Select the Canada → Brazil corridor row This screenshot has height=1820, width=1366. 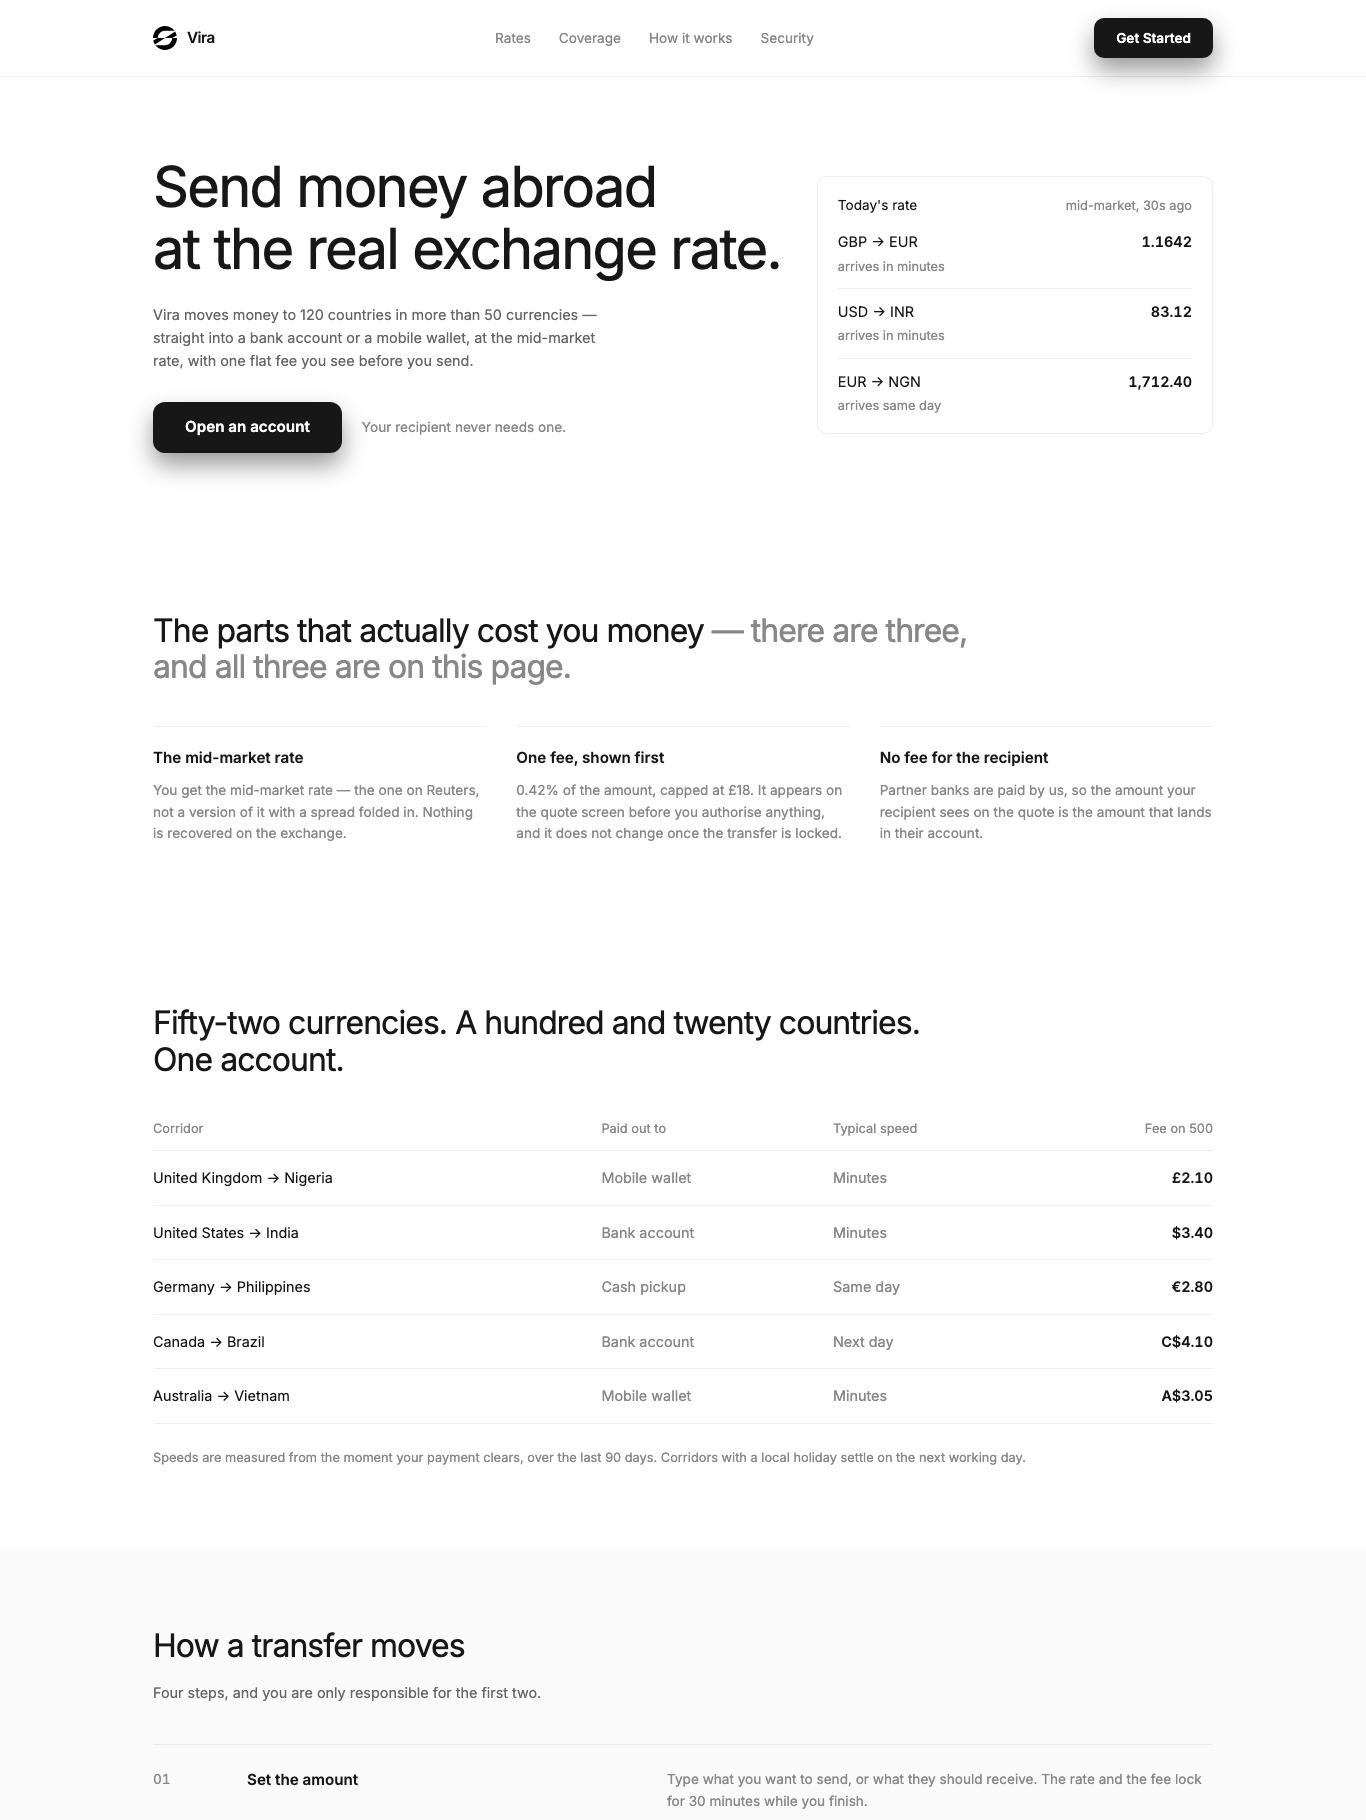click(683, 1342)
